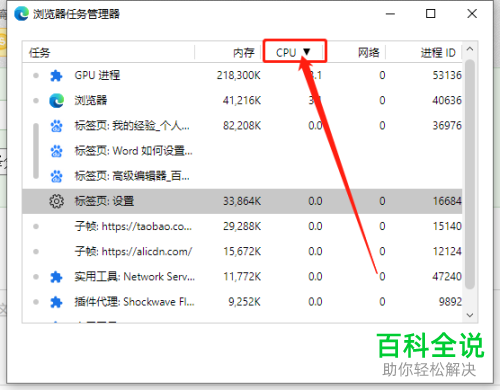
Task: Click the vertical scrollbar thumb
Action: pos(470,174)
